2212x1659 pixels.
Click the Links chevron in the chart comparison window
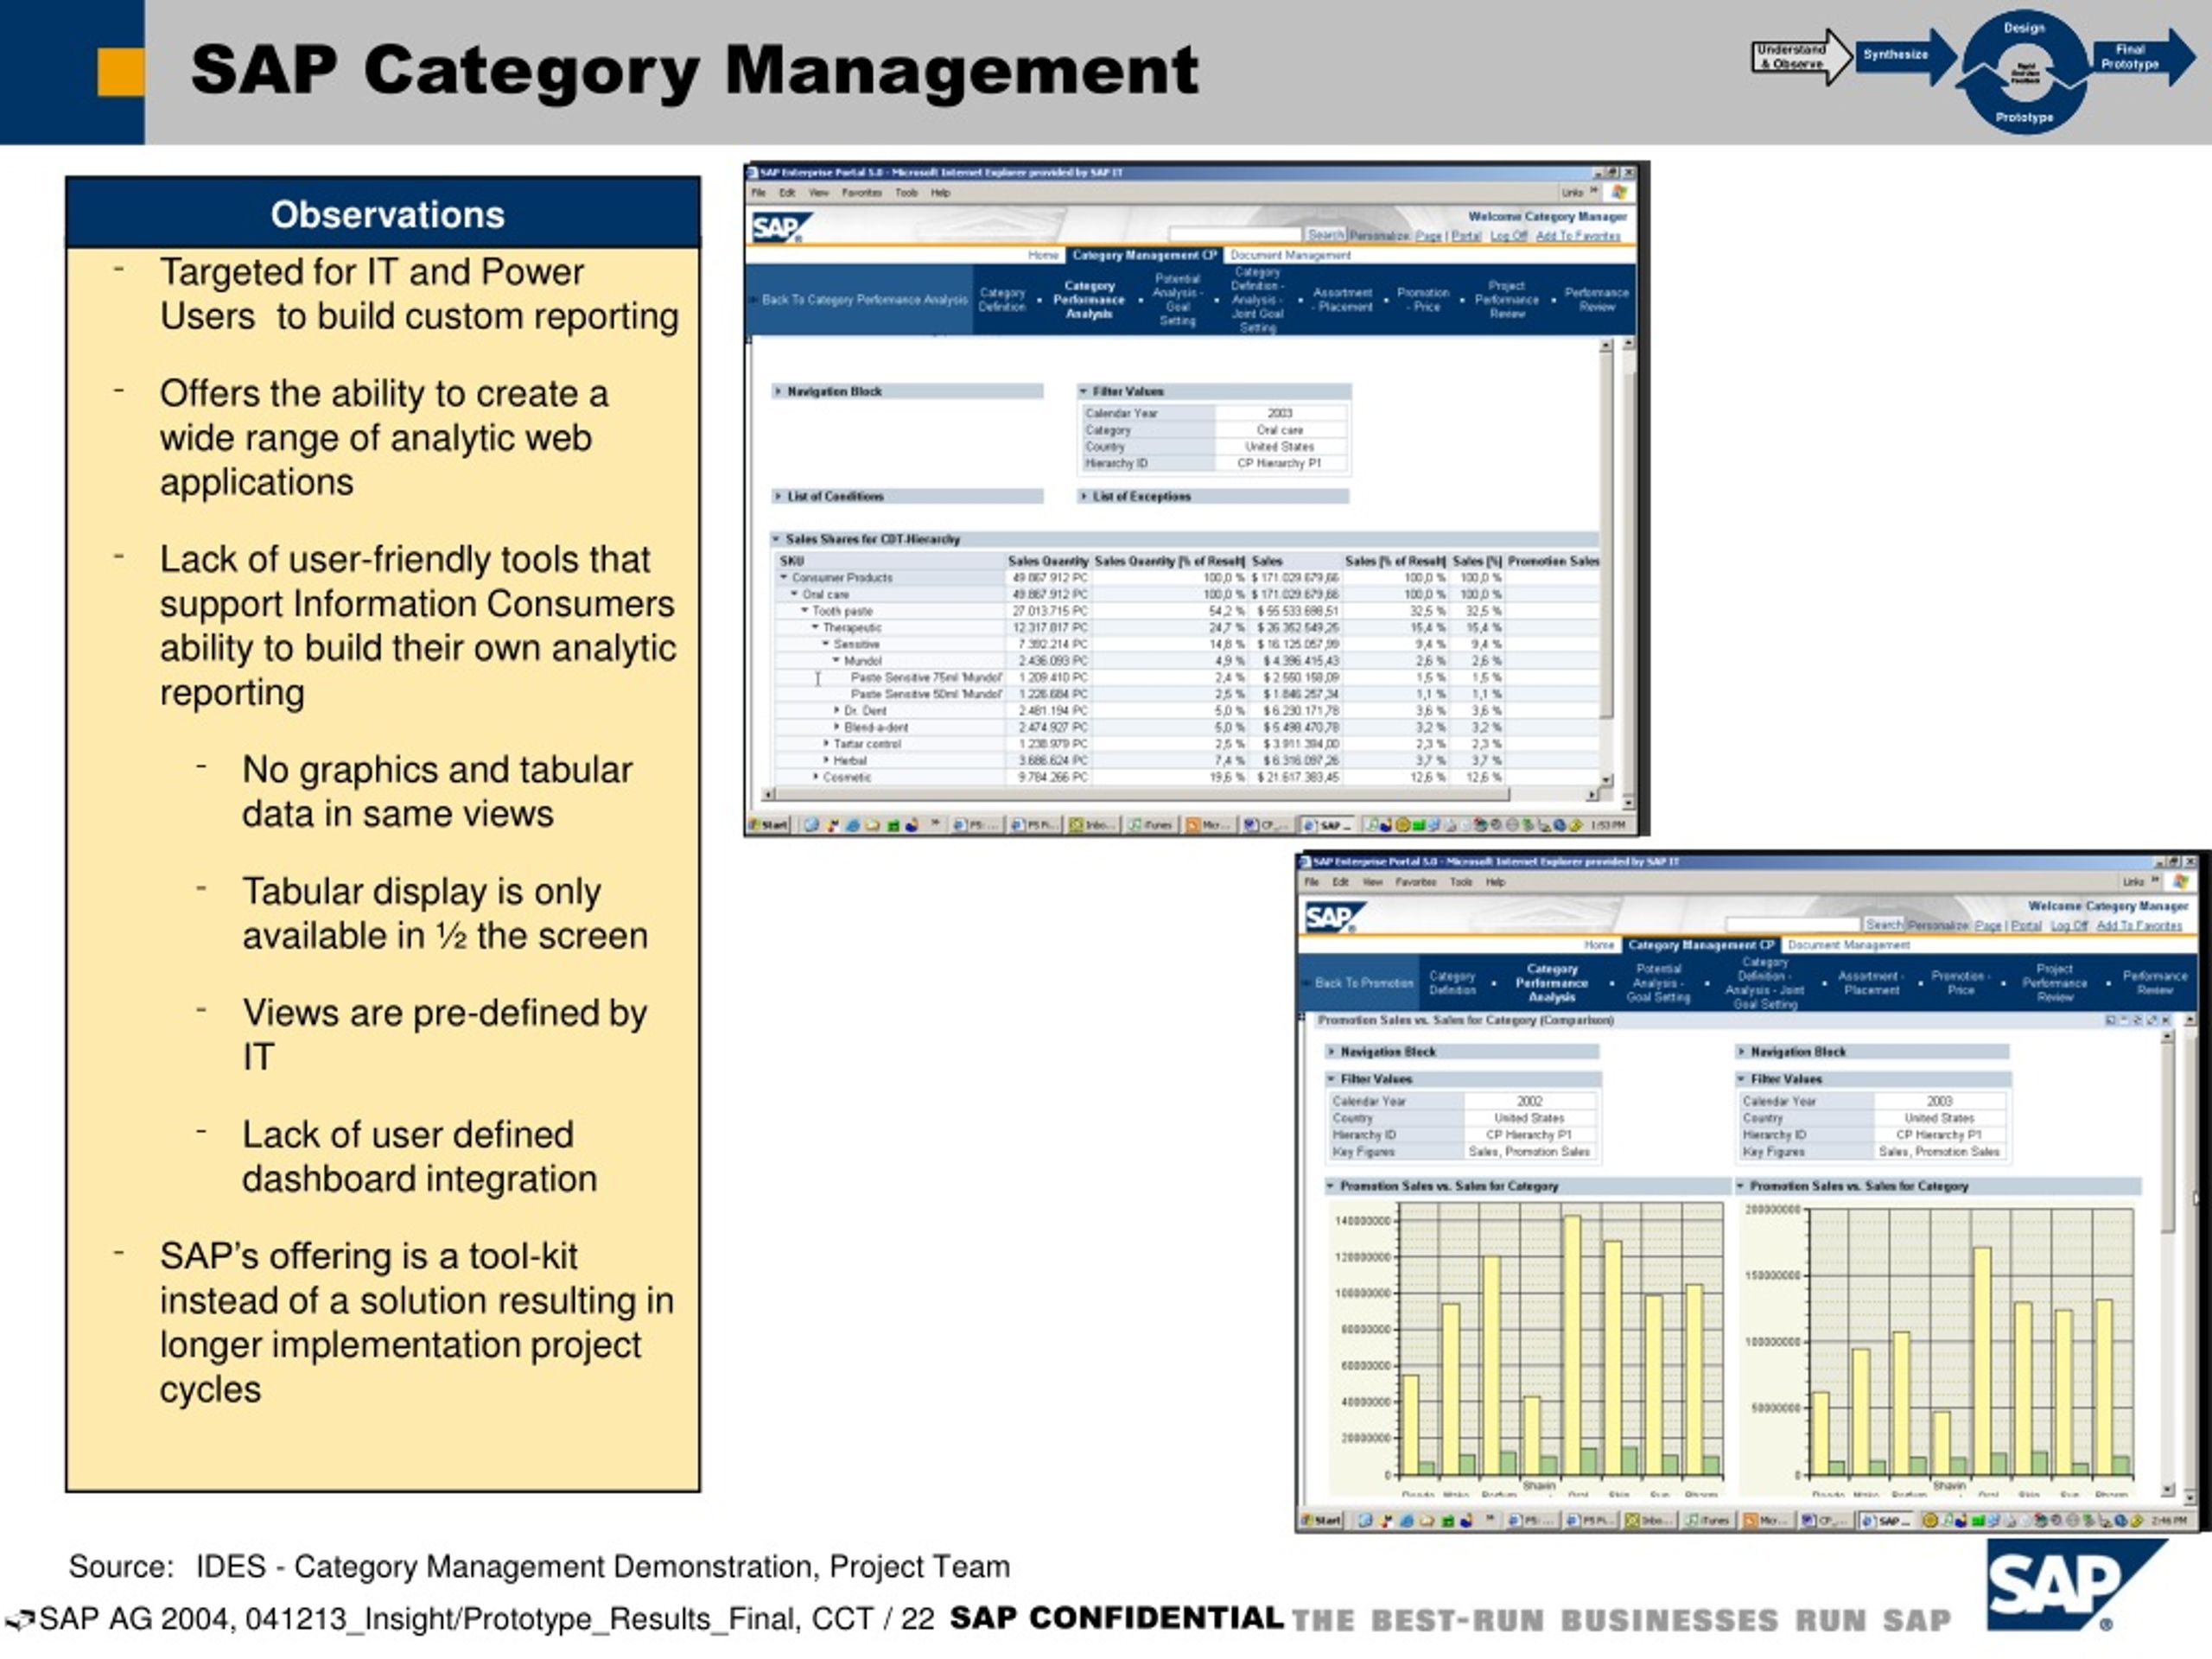click(x=2155, y=881)
